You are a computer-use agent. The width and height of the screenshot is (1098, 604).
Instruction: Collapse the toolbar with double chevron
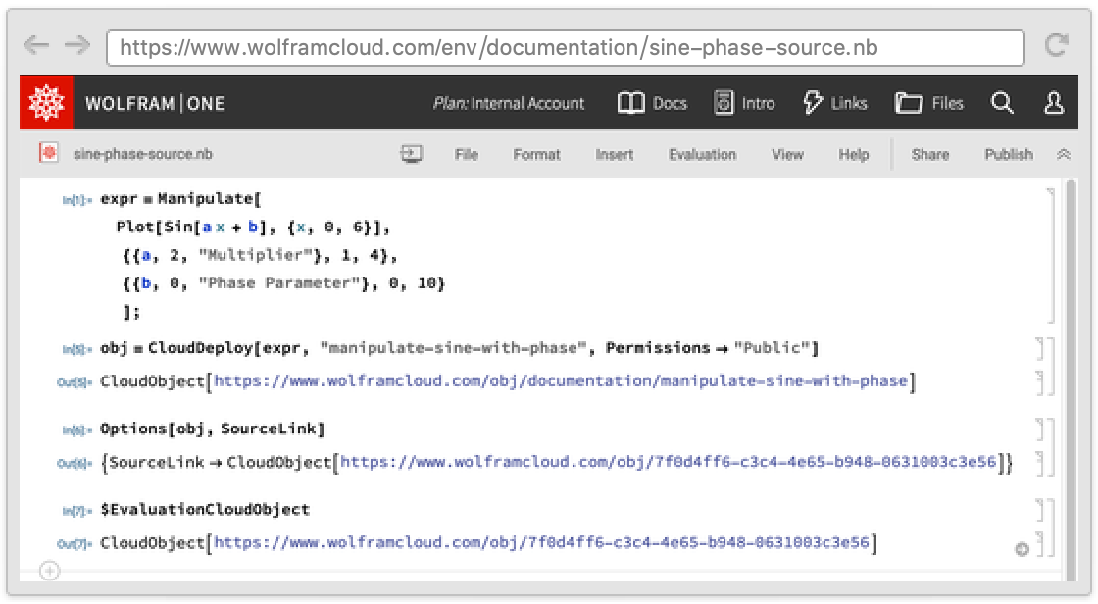pyautogui.click(x=1064, y=155)
